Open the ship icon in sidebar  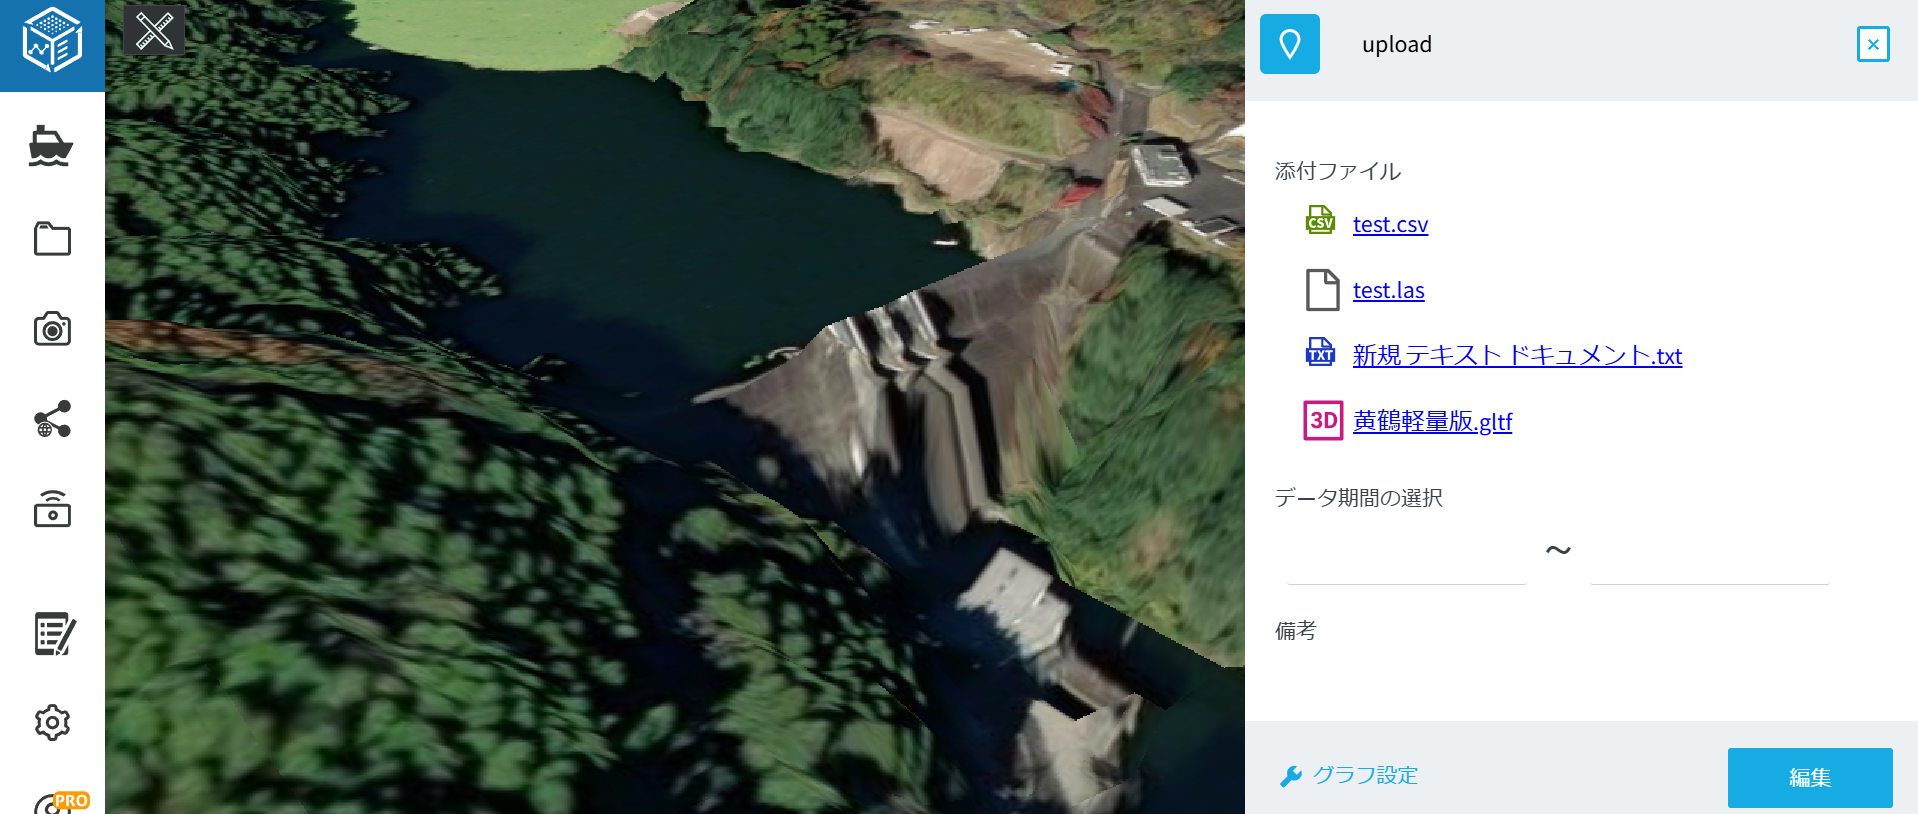coord(51,147)
